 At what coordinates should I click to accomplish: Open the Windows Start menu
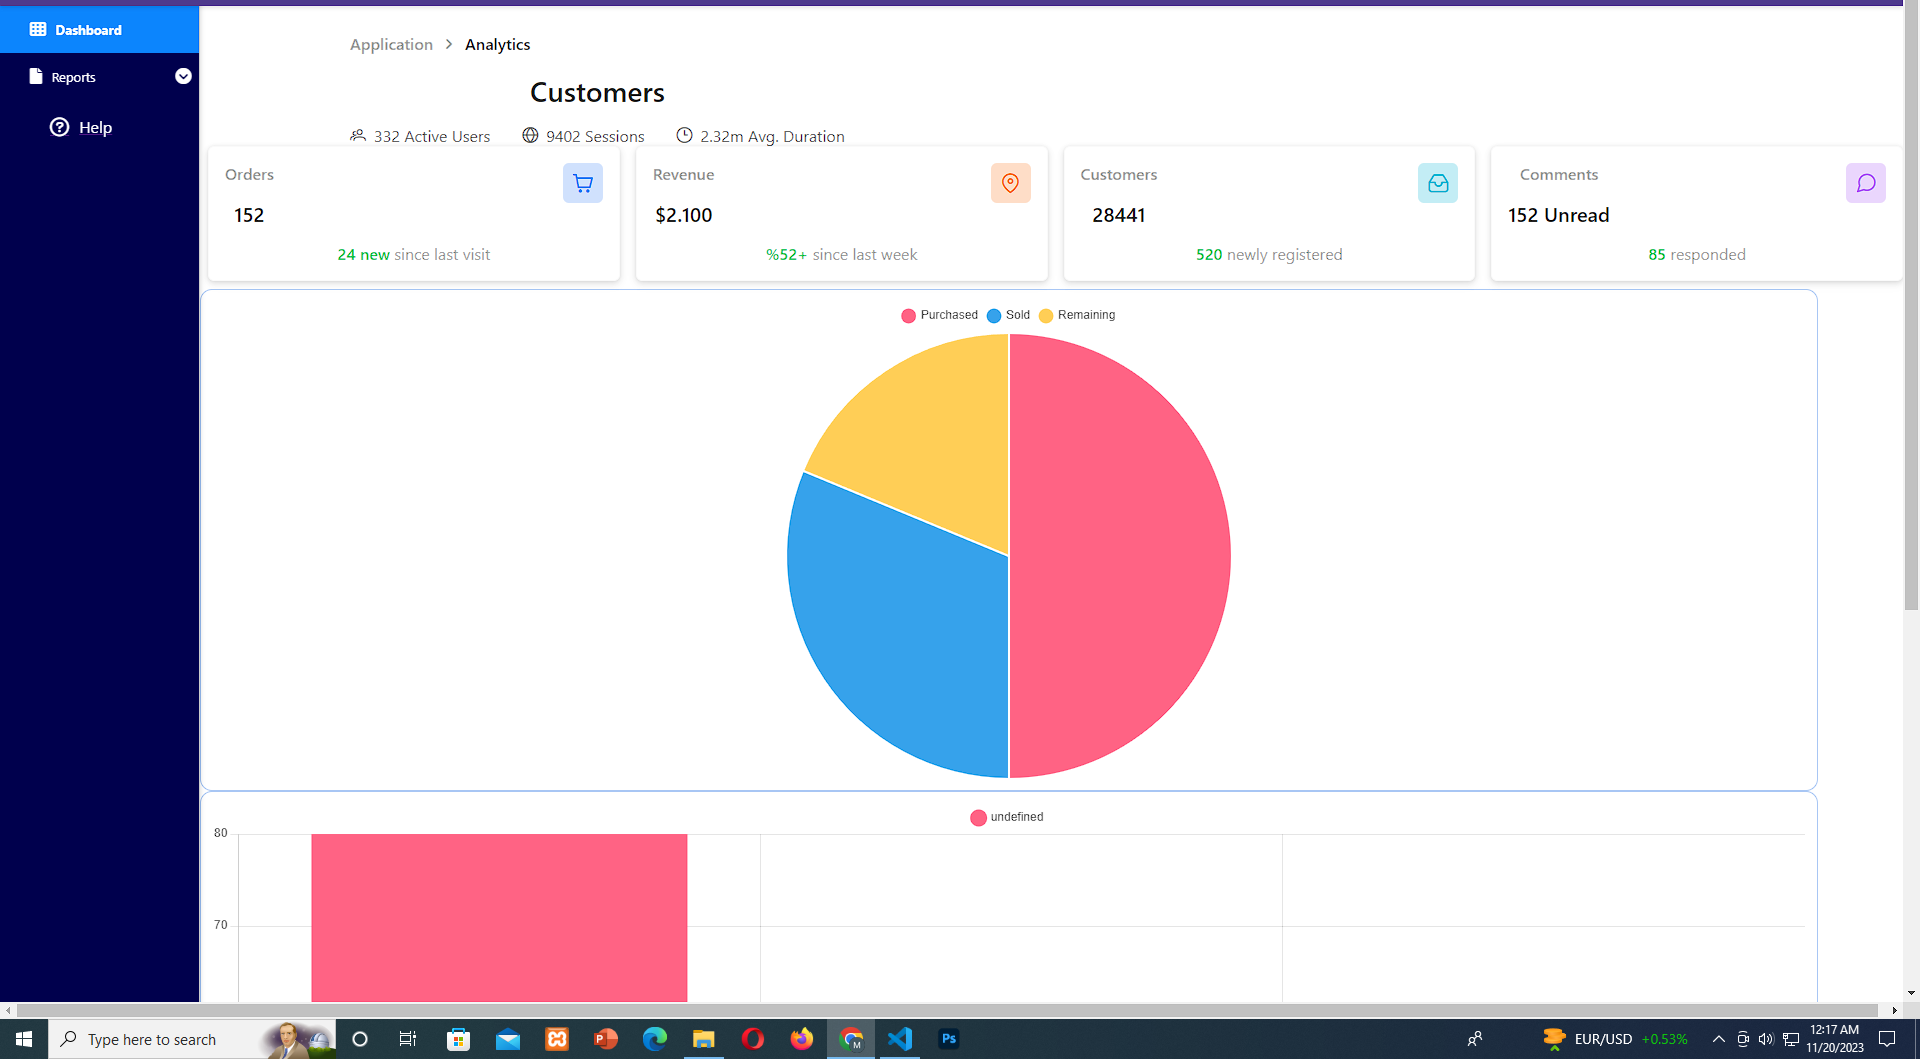click(x=24, y=1039)
